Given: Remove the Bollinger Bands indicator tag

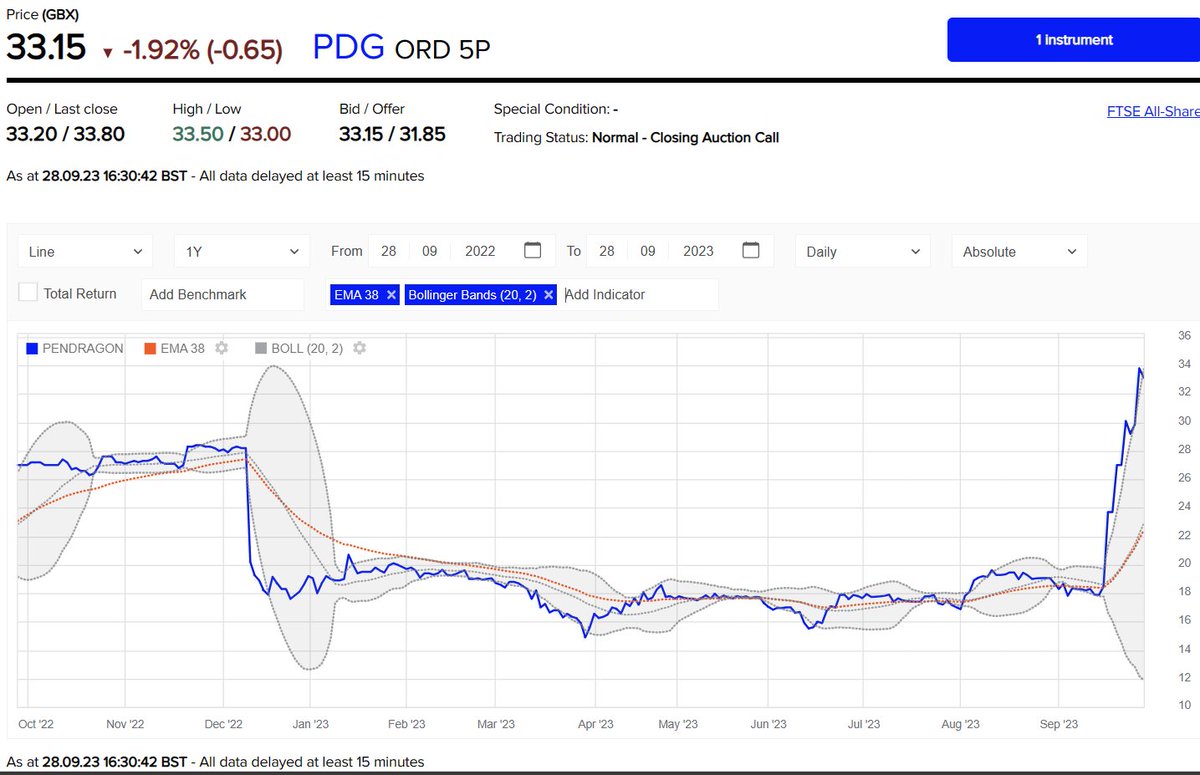Looking at the screenshot, I should pyautogui.click(x=548, y=294).
